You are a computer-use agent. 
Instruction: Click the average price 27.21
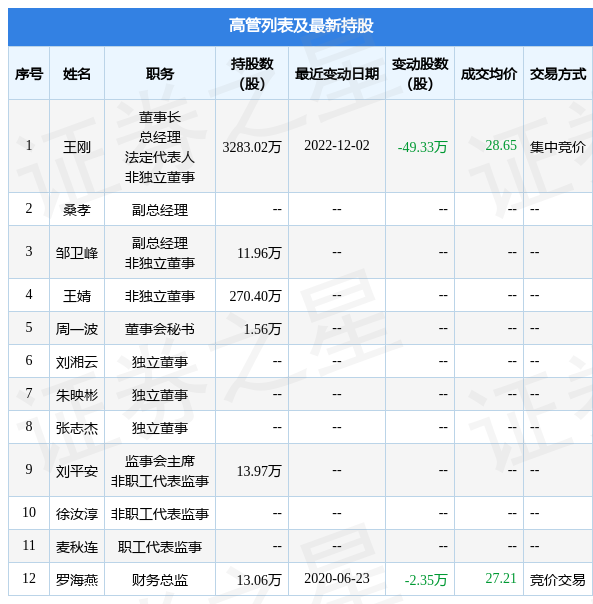(501, 579)
